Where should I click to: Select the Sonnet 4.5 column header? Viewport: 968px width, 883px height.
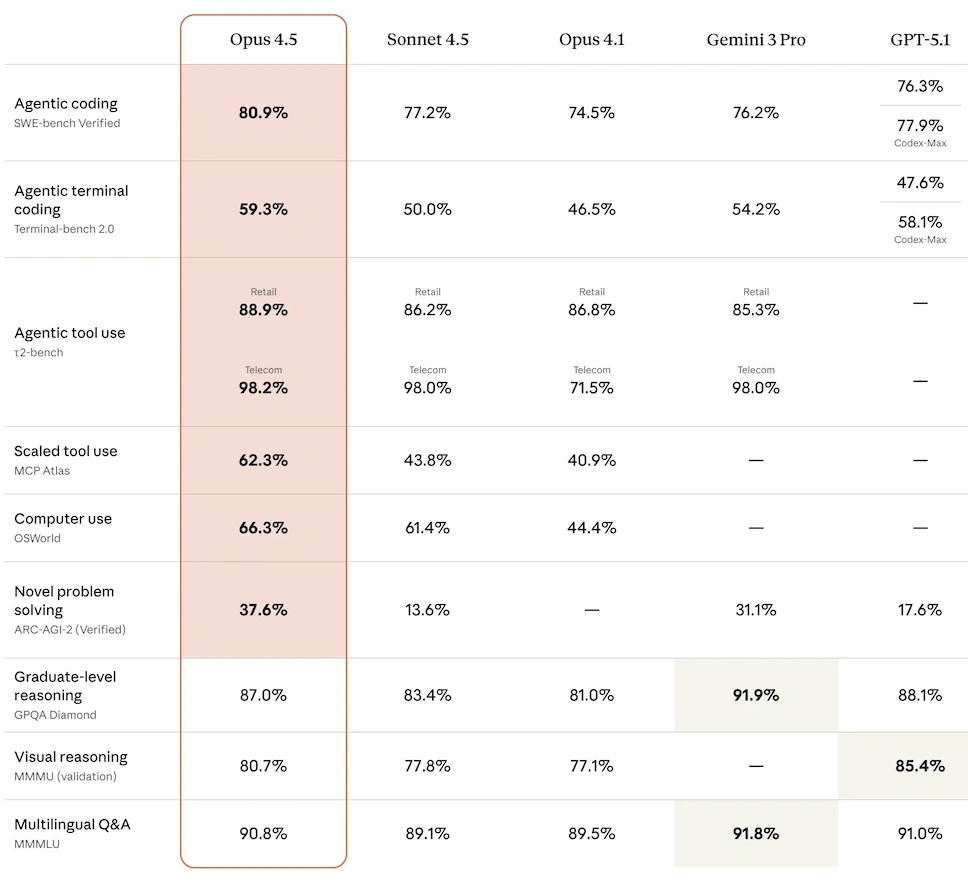point(427,40)
